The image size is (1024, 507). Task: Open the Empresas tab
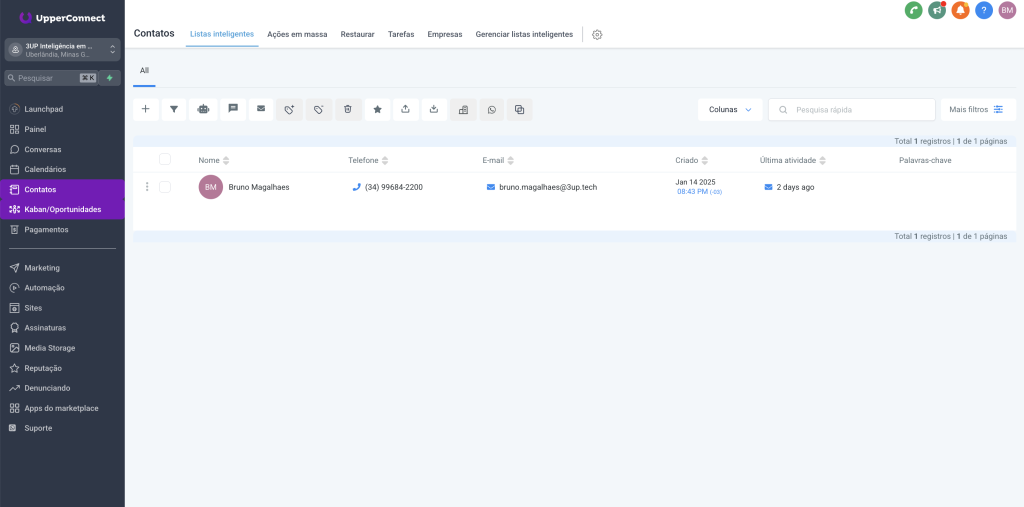point(444,34)
